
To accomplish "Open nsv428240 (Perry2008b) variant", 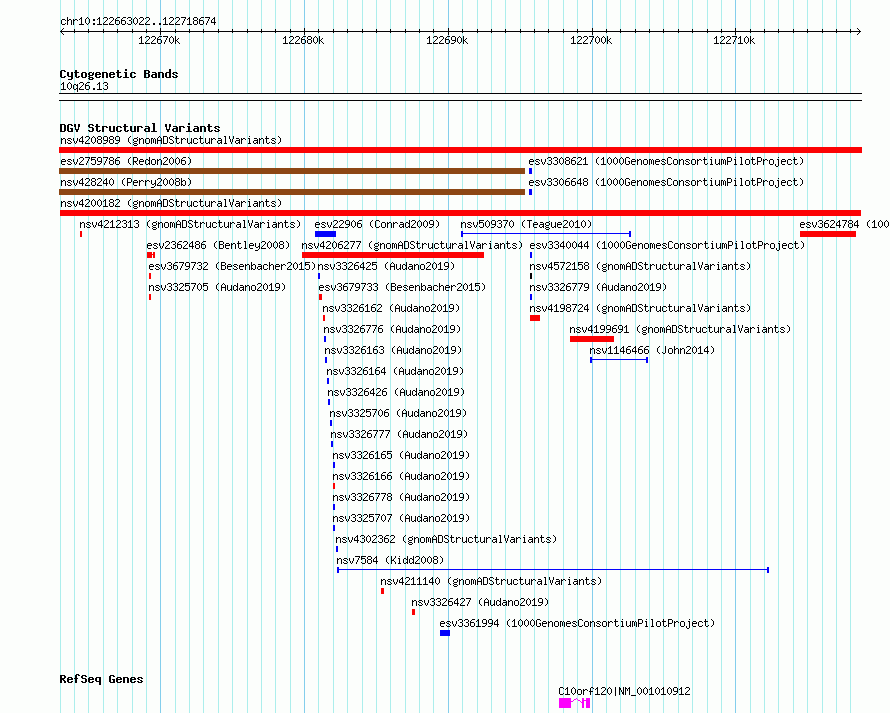I will tap(126, 182).
